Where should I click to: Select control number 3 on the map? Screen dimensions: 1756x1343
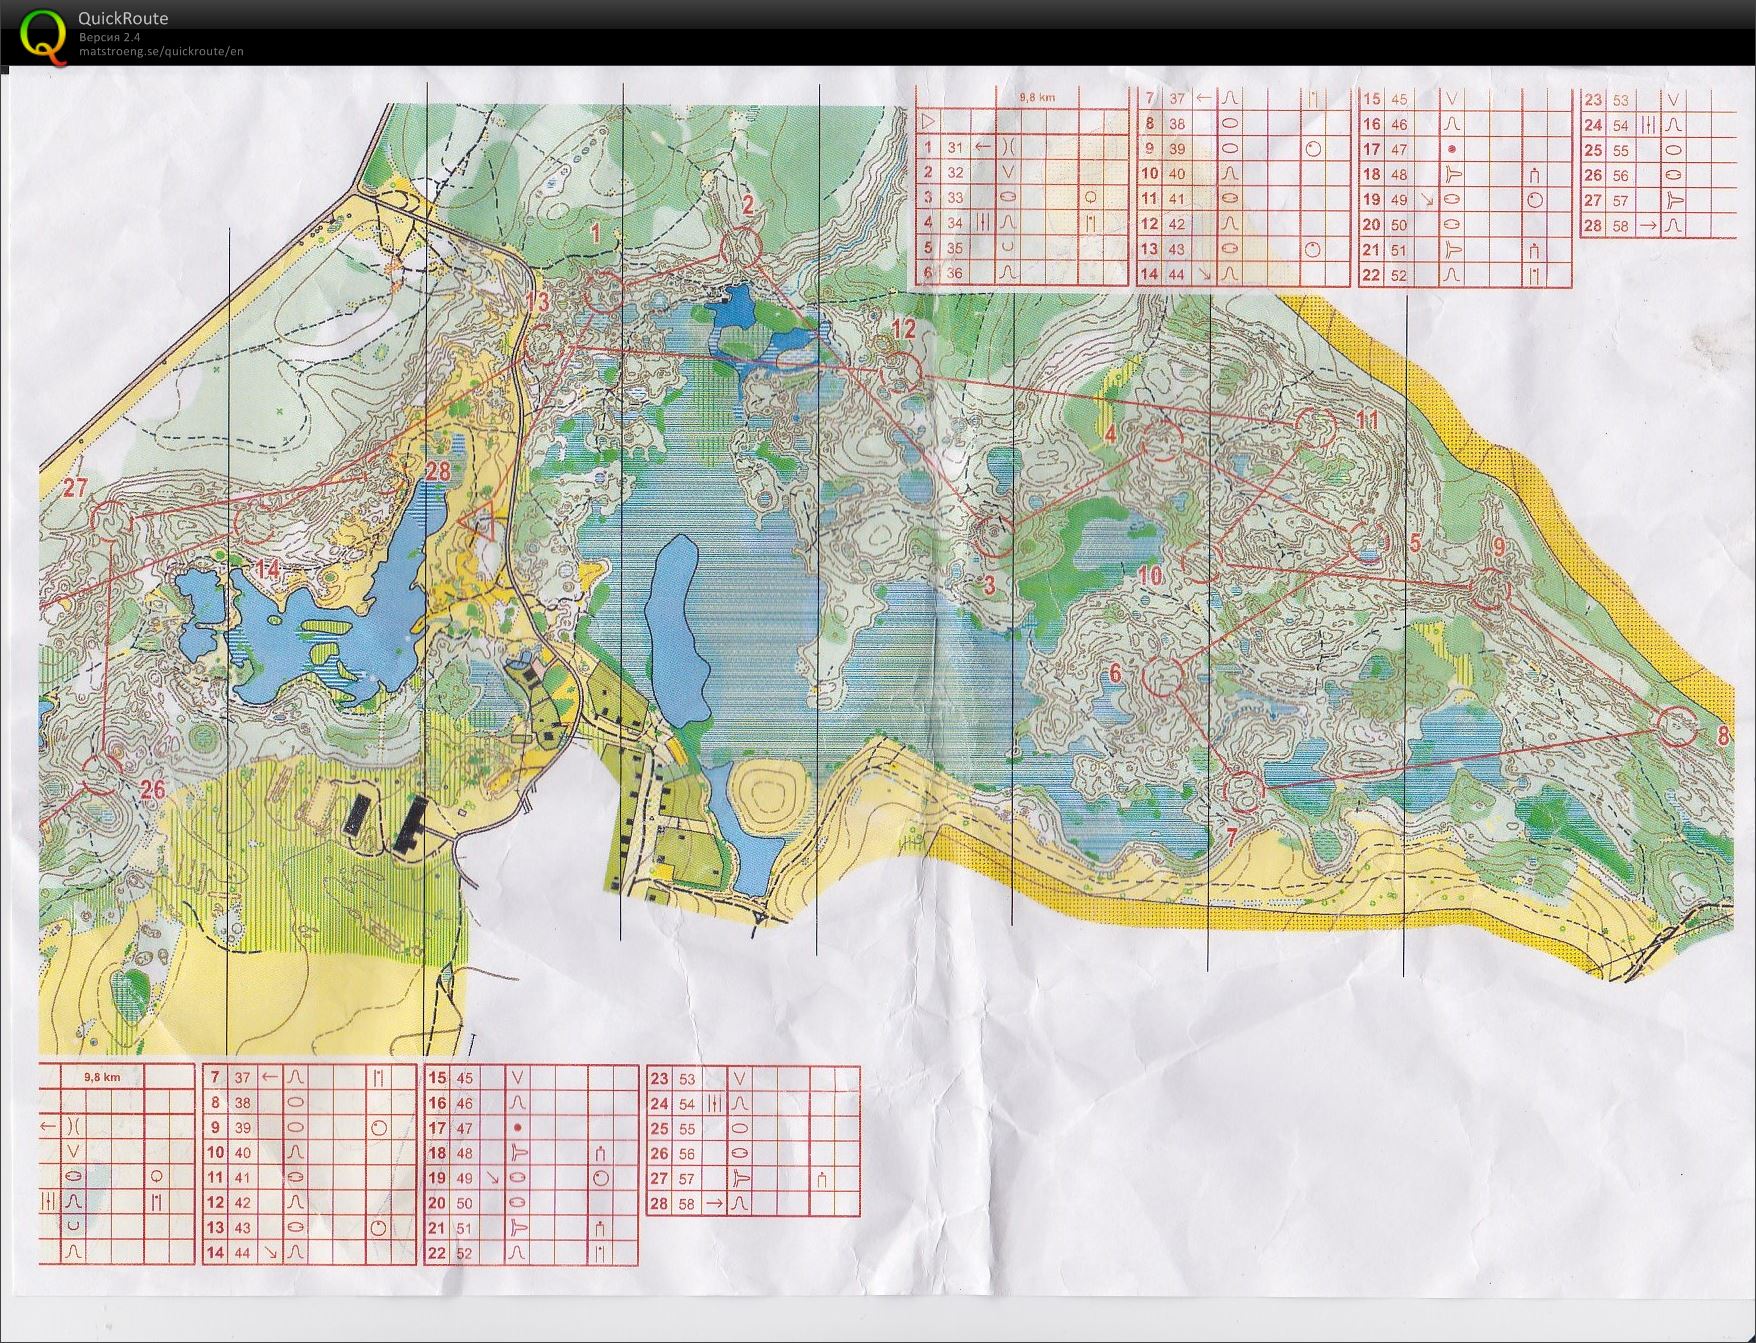(x=989, y=584)
